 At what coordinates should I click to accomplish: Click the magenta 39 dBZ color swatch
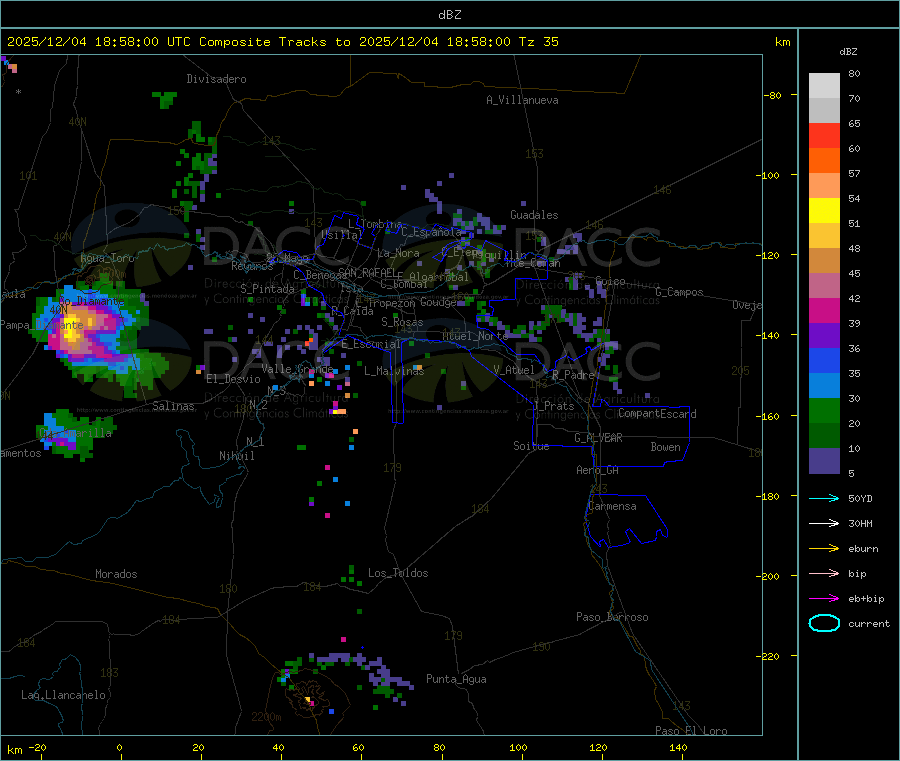[824, 310]
